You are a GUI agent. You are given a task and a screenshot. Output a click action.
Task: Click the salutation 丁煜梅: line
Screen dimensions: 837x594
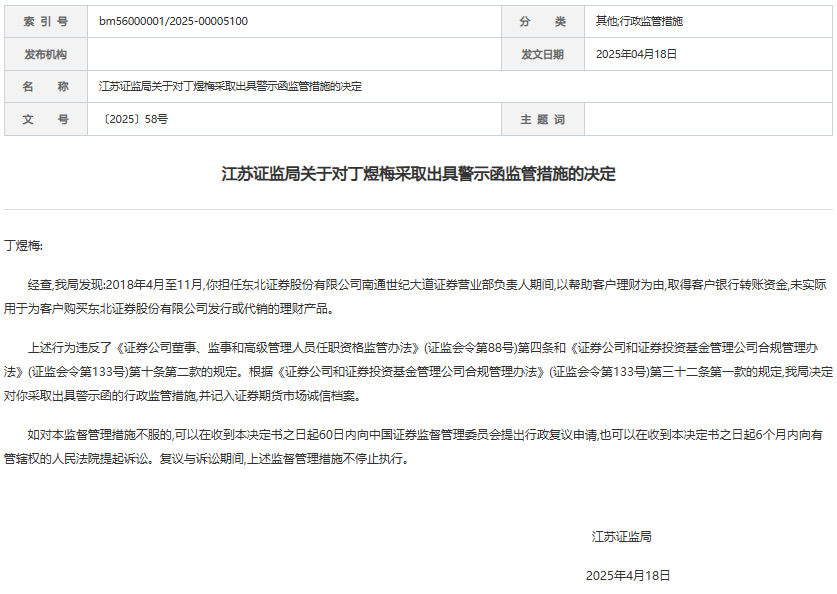[x=24, y=245]
